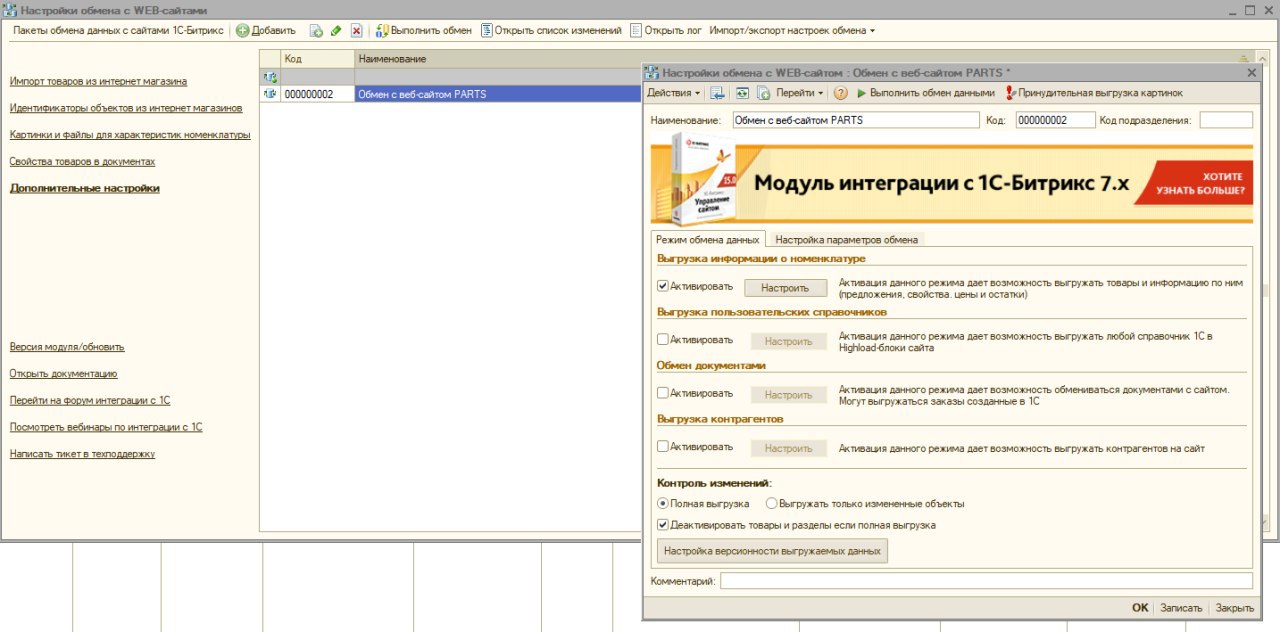Click the Версия модуля/обновить link

(67, 347)
